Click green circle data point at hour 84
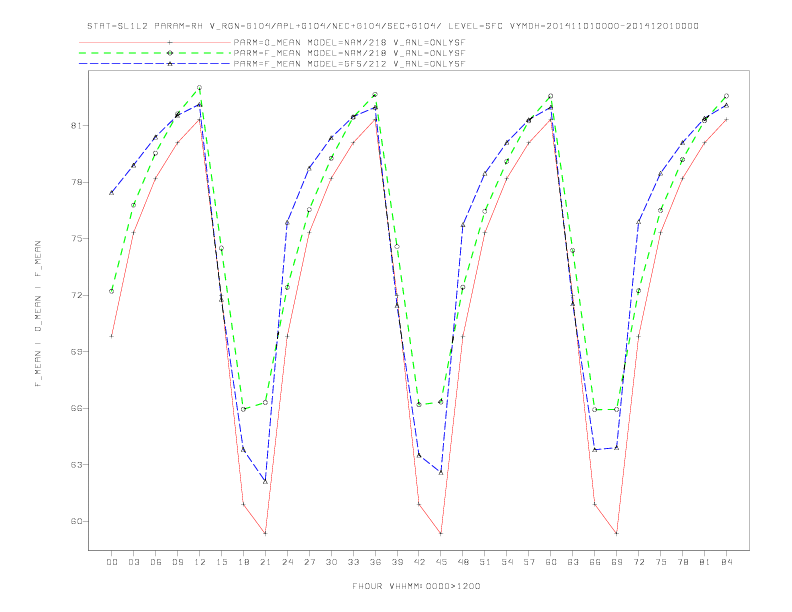Screen dimensions: 792x612 click(x=726, y=96)
